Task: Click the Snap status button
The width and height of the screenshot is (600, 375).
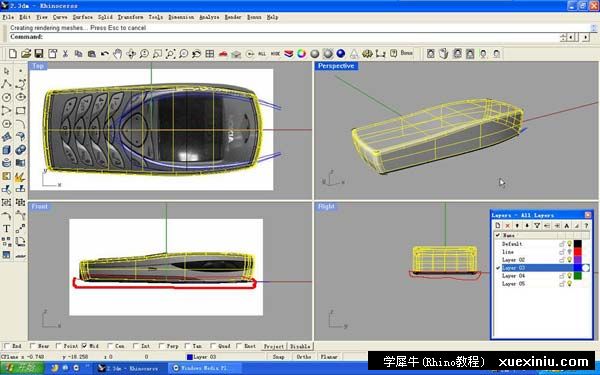Action: pos(279,357)
